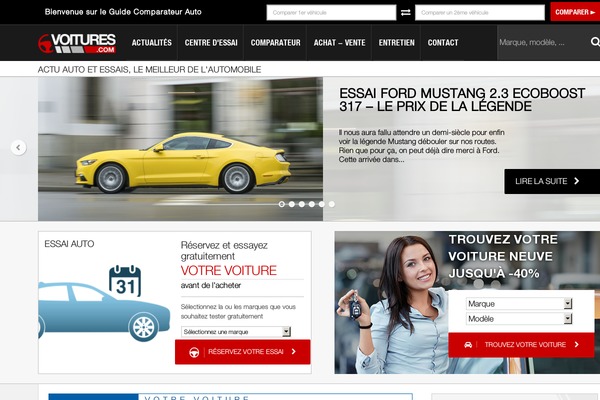Screen dimensions: 600x400
Task: Open the Sélectionnez une marque dropdown
Action: pos(236,332)
